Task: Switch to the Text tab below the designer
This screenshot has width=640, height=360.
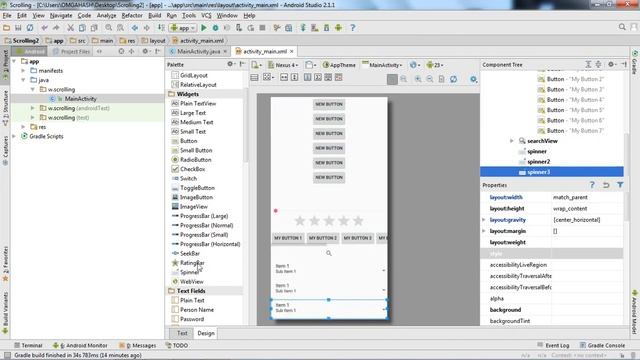Action: [182, 333]
